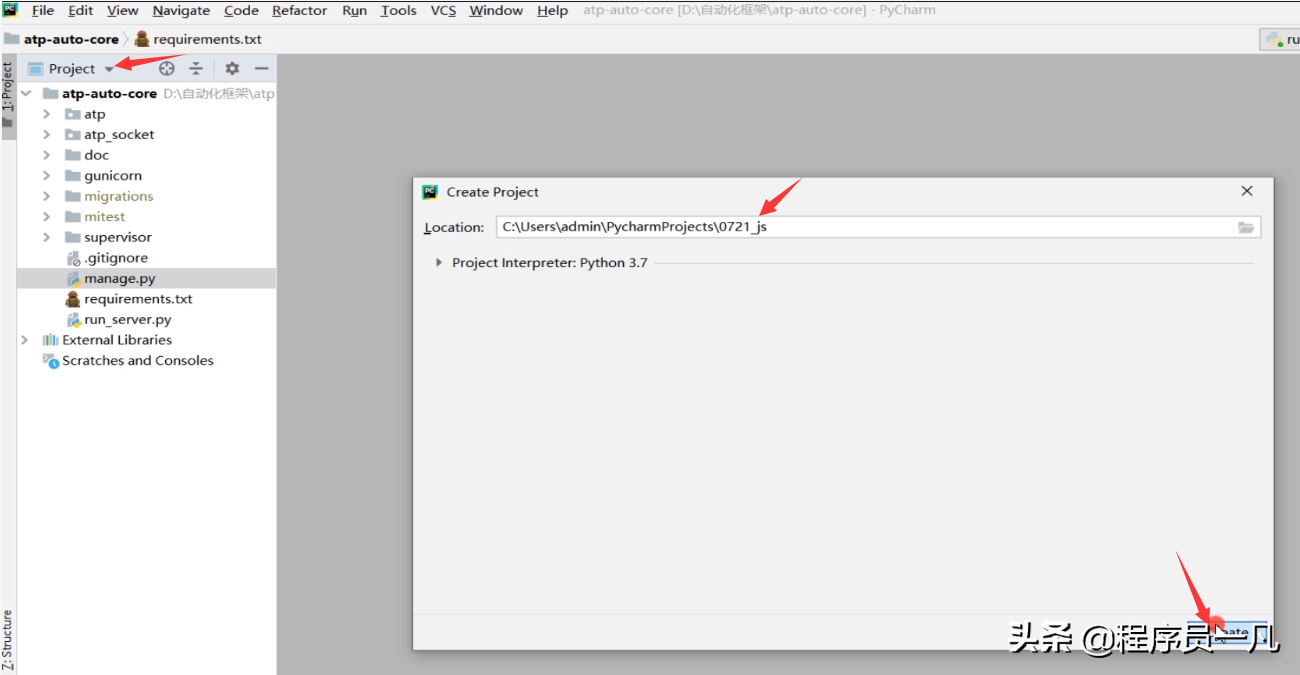Open the Tools menu

(x=398, y=10)
